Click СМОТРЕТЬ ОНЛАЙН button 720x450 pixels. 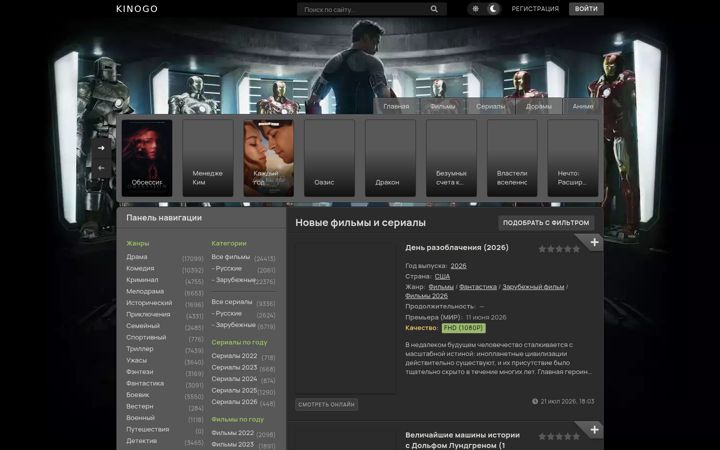point(326,405)
